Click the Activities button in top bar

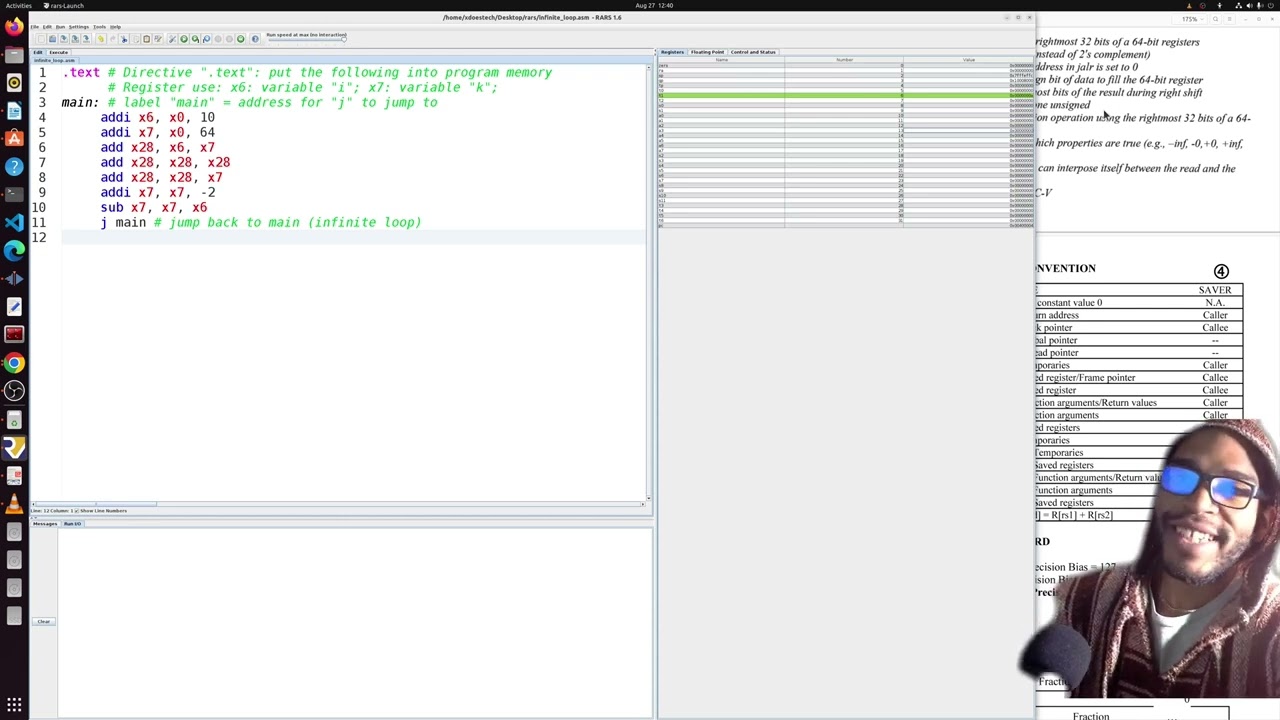click(19, 6)
